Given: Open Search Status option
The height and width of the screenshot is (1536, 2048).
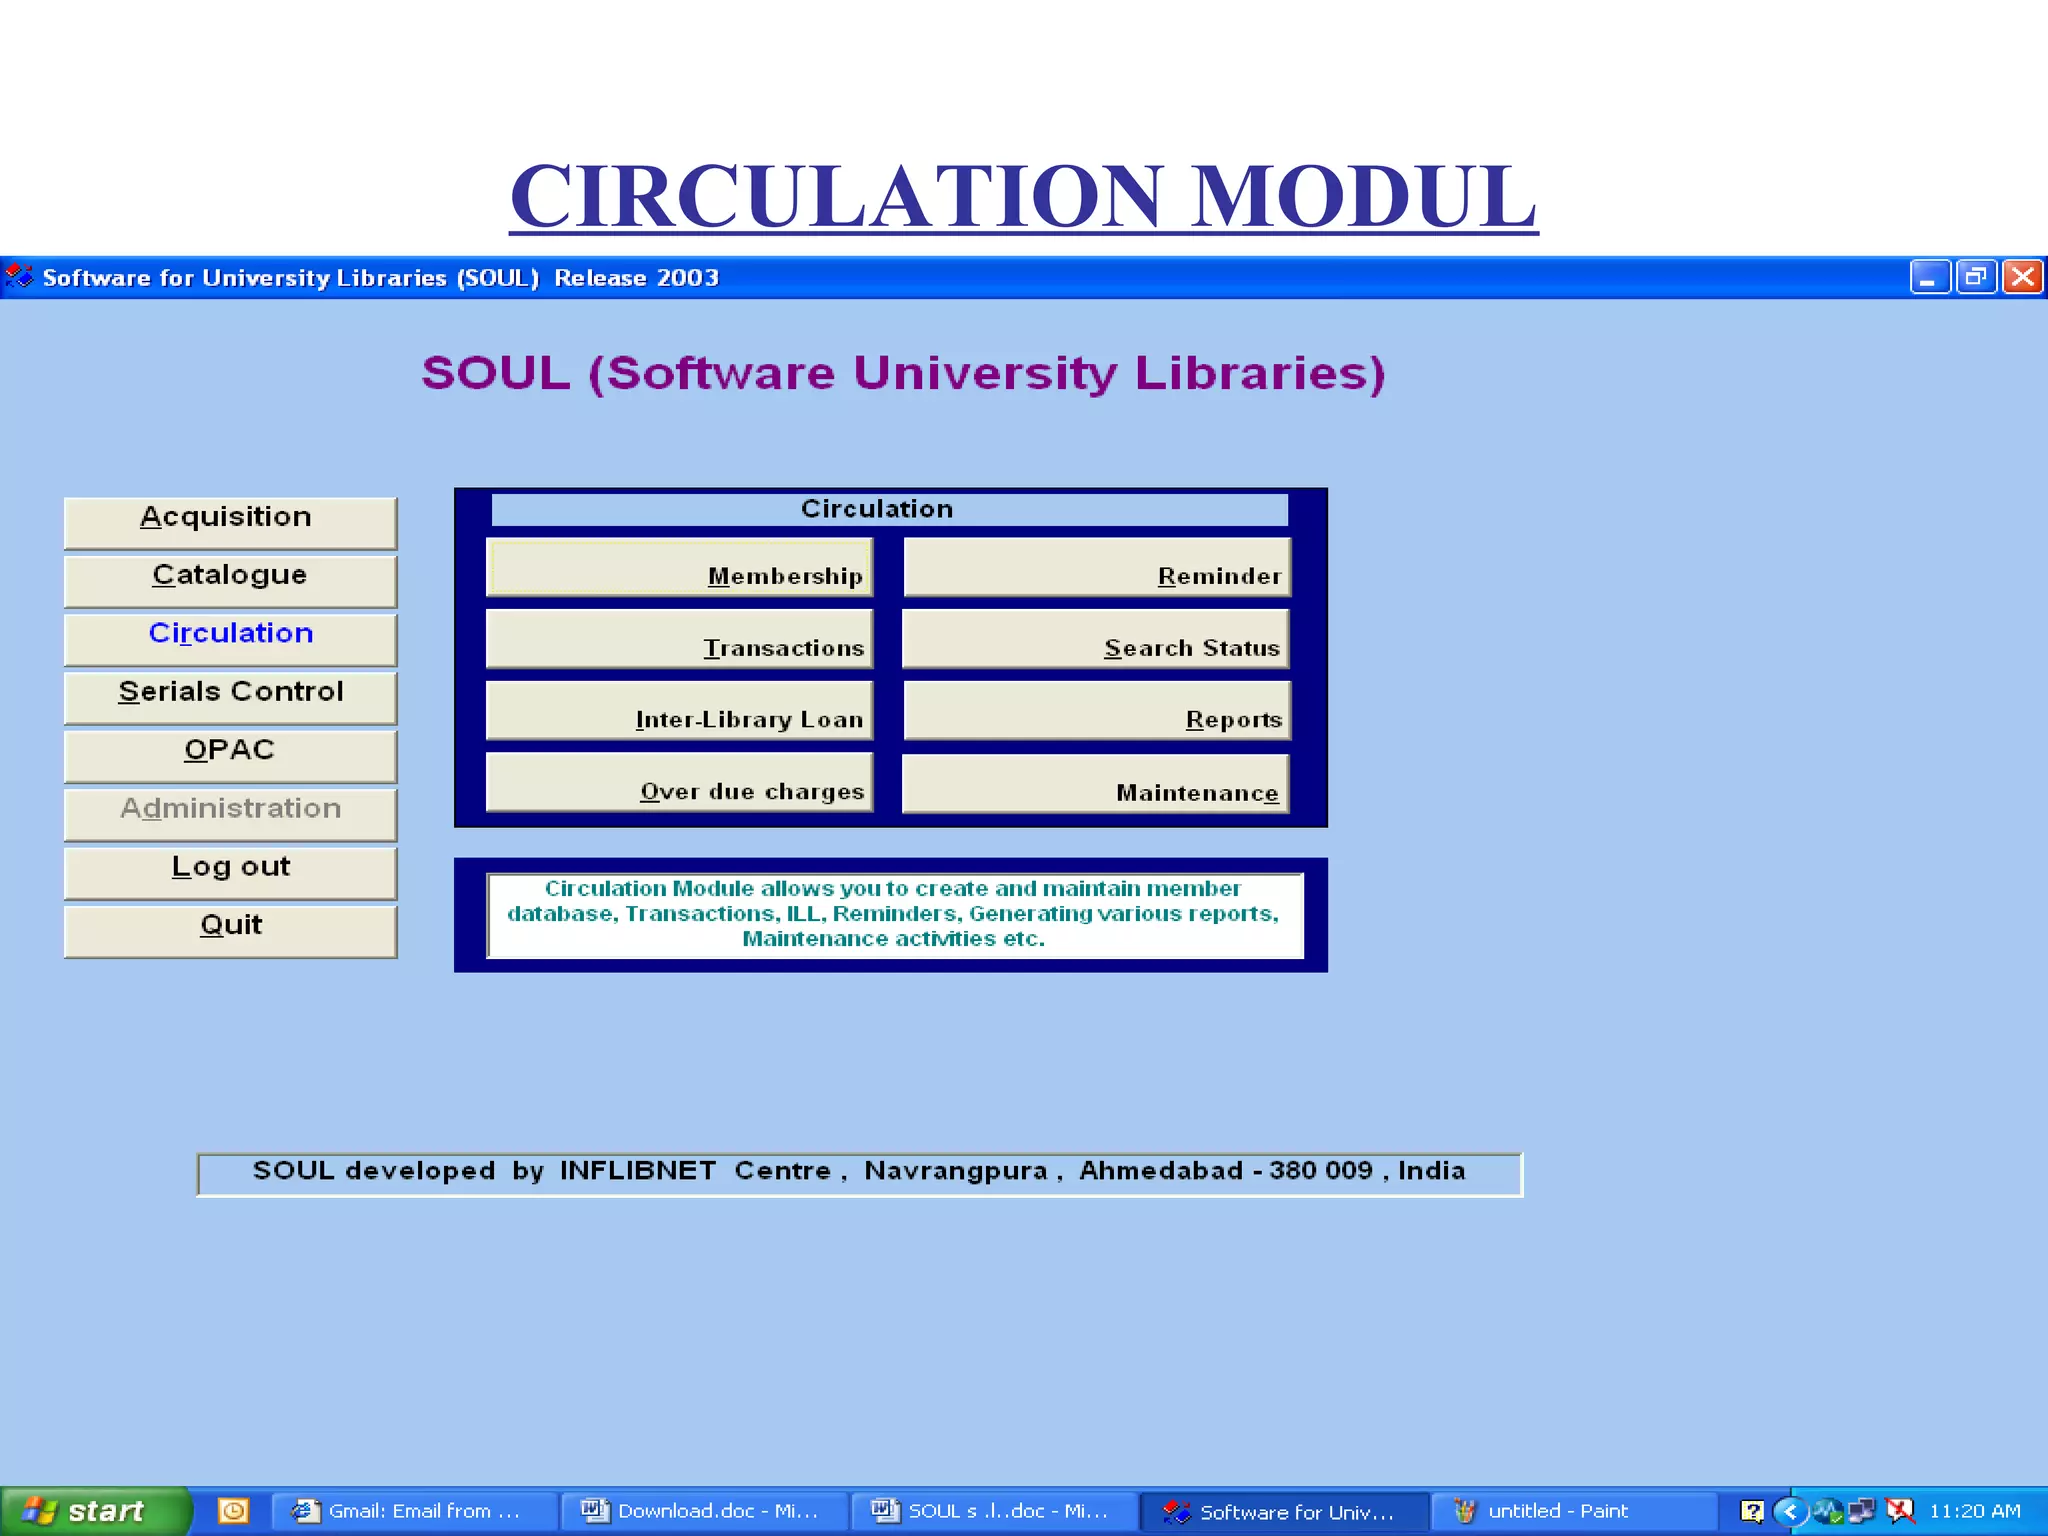Looking at the screenshot, I should (1097, 639).
